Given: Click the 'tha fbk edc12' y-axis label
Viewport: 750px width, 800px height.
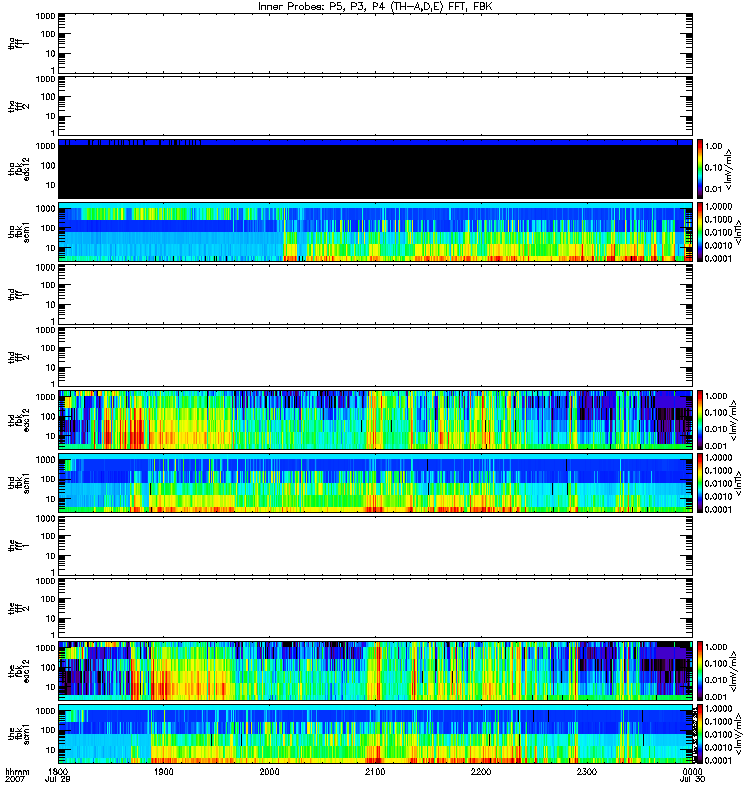Looking at the screenshot, I should (x=19, y=169).
